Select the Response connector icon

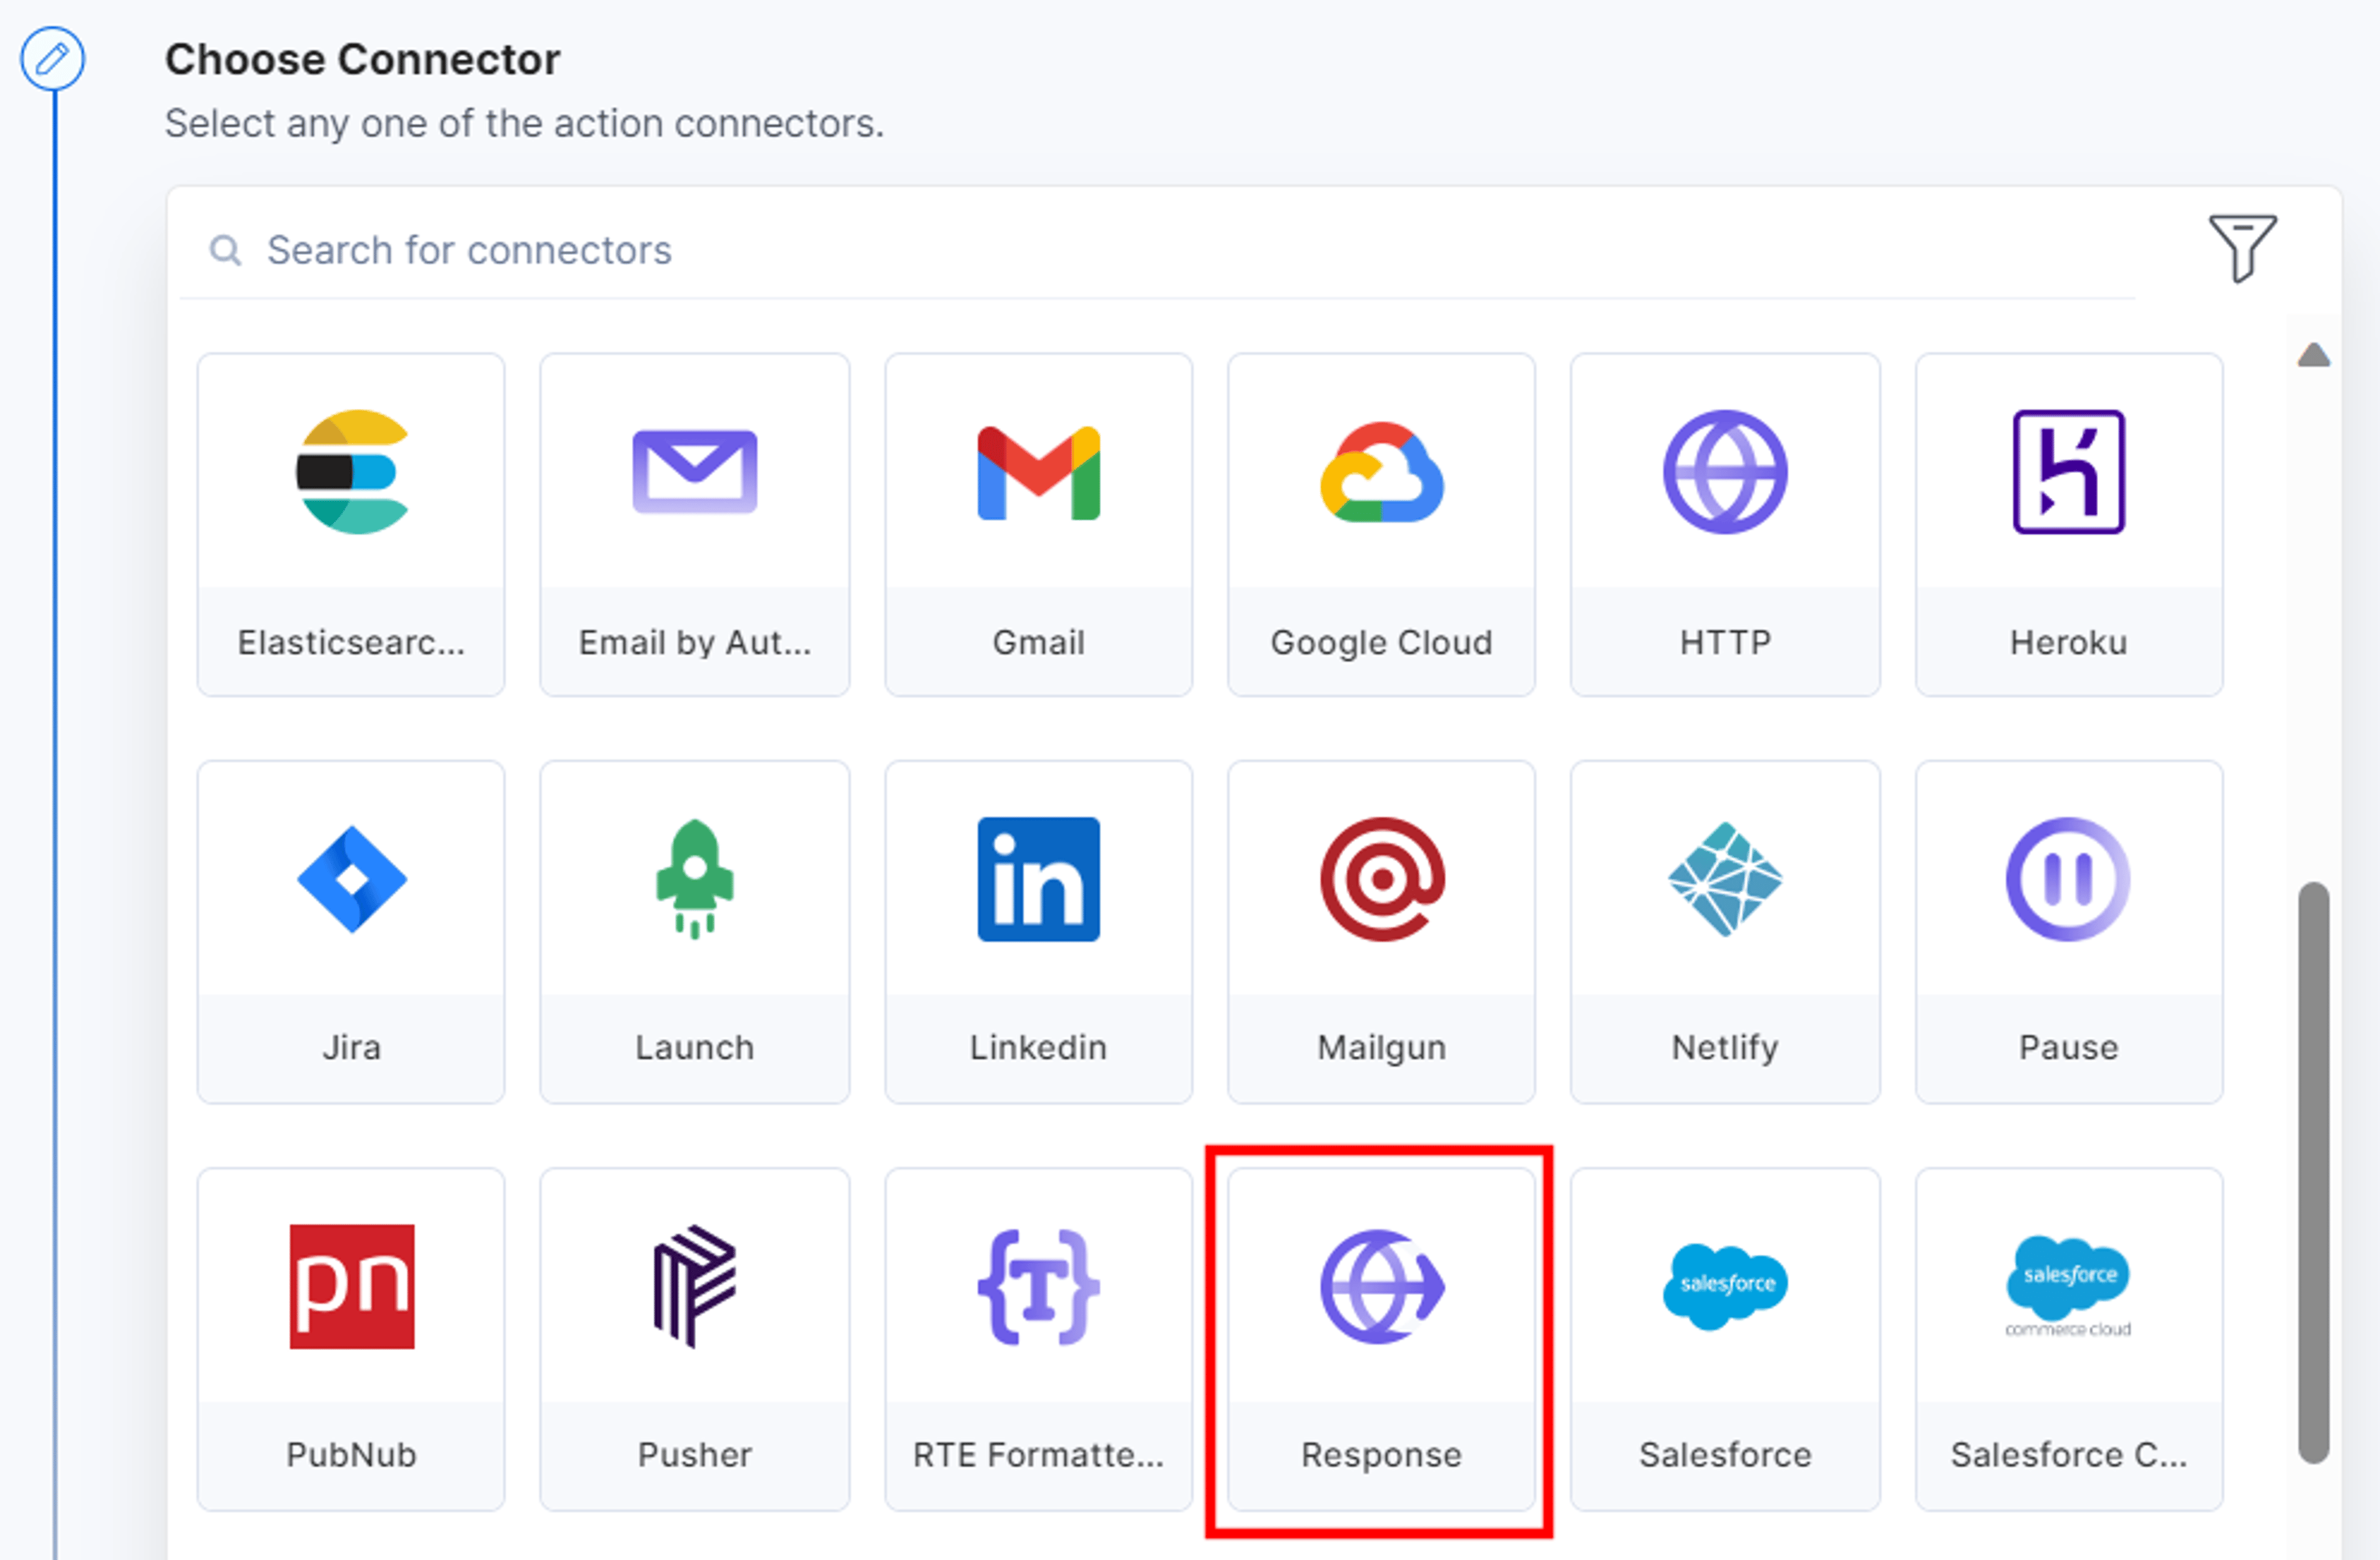(x=1382, y=1286)
